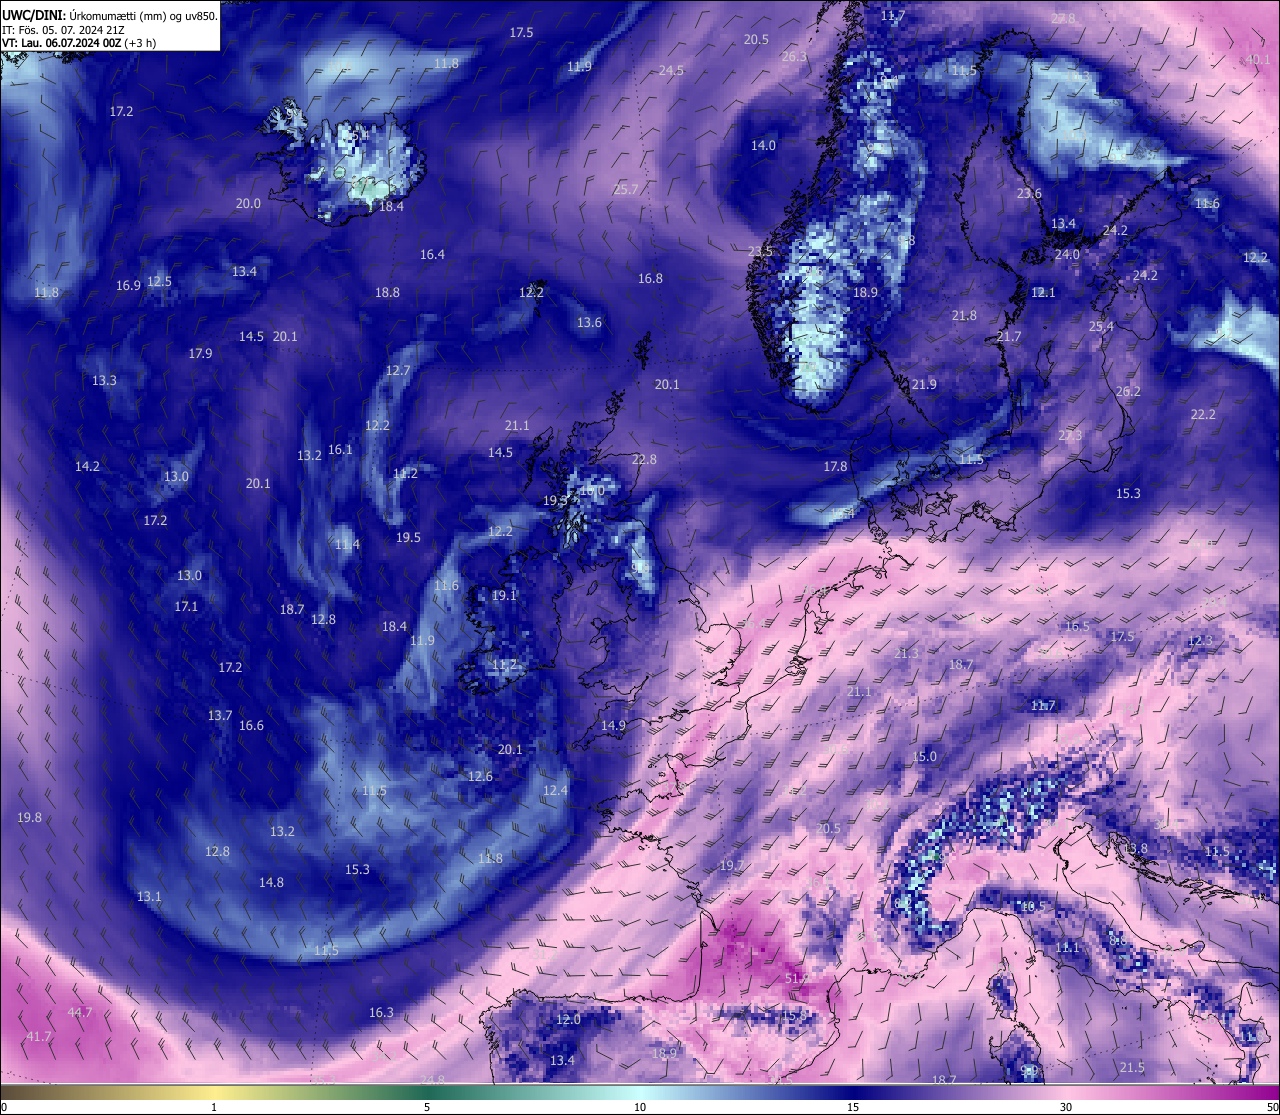1280x1115 pixels.
Task: Click the 23.6 value on the map
Action: click(1029, 194)
